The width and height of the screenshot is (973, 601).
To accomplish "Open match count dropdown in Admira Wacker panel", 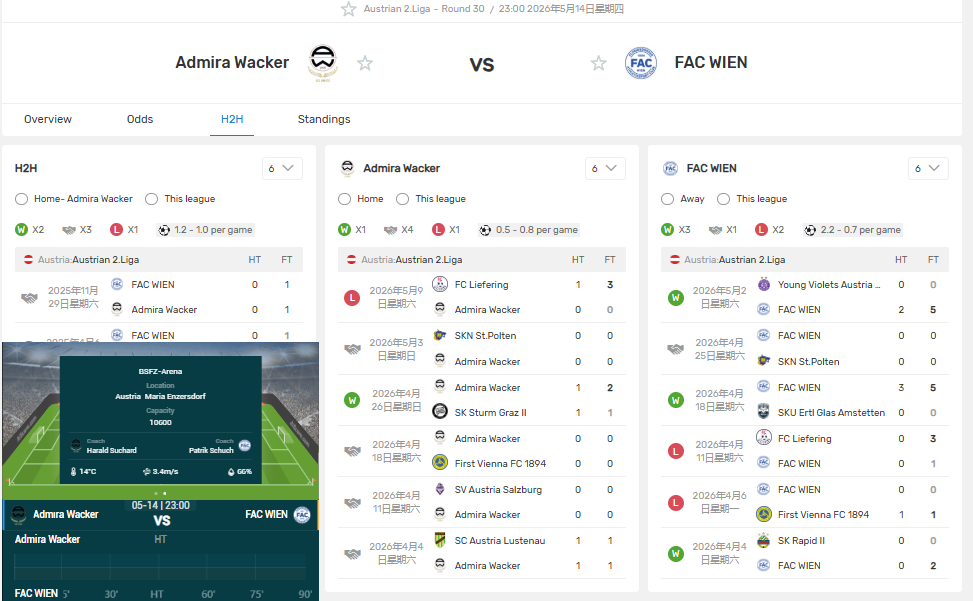I will click(605, 168).
